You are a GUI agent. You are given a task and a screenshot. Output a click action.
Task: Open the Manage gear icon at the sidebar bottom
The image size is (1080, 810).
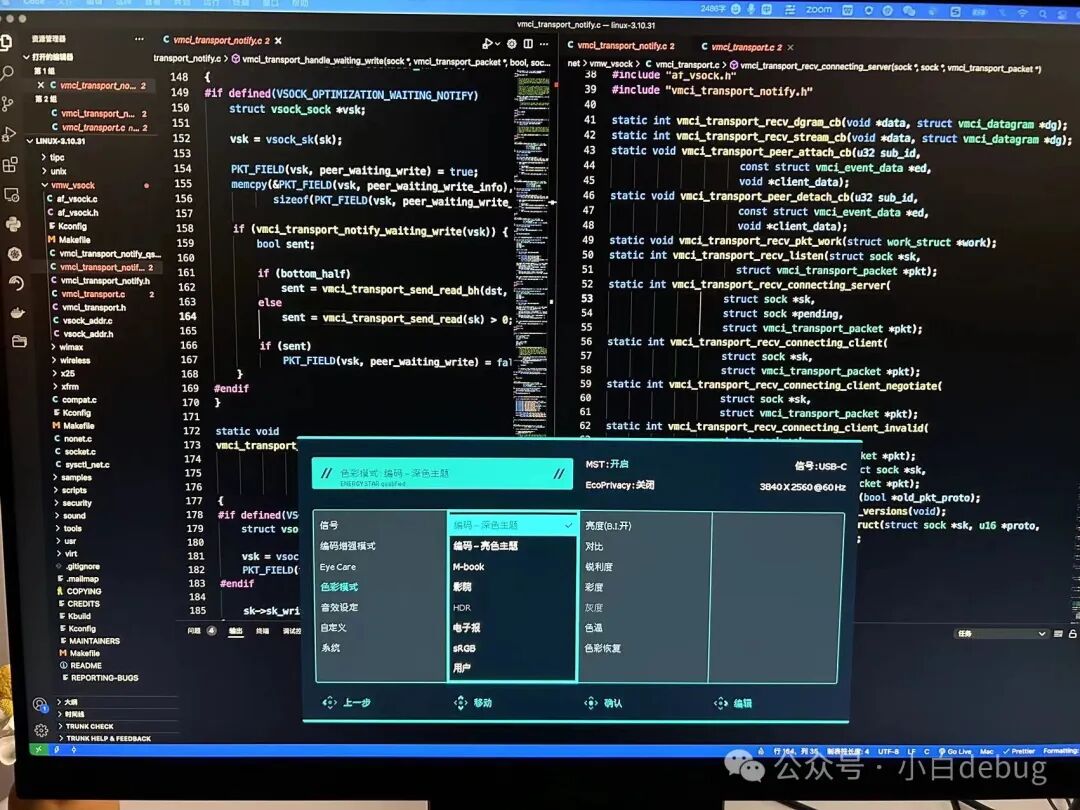pos(41,730)
